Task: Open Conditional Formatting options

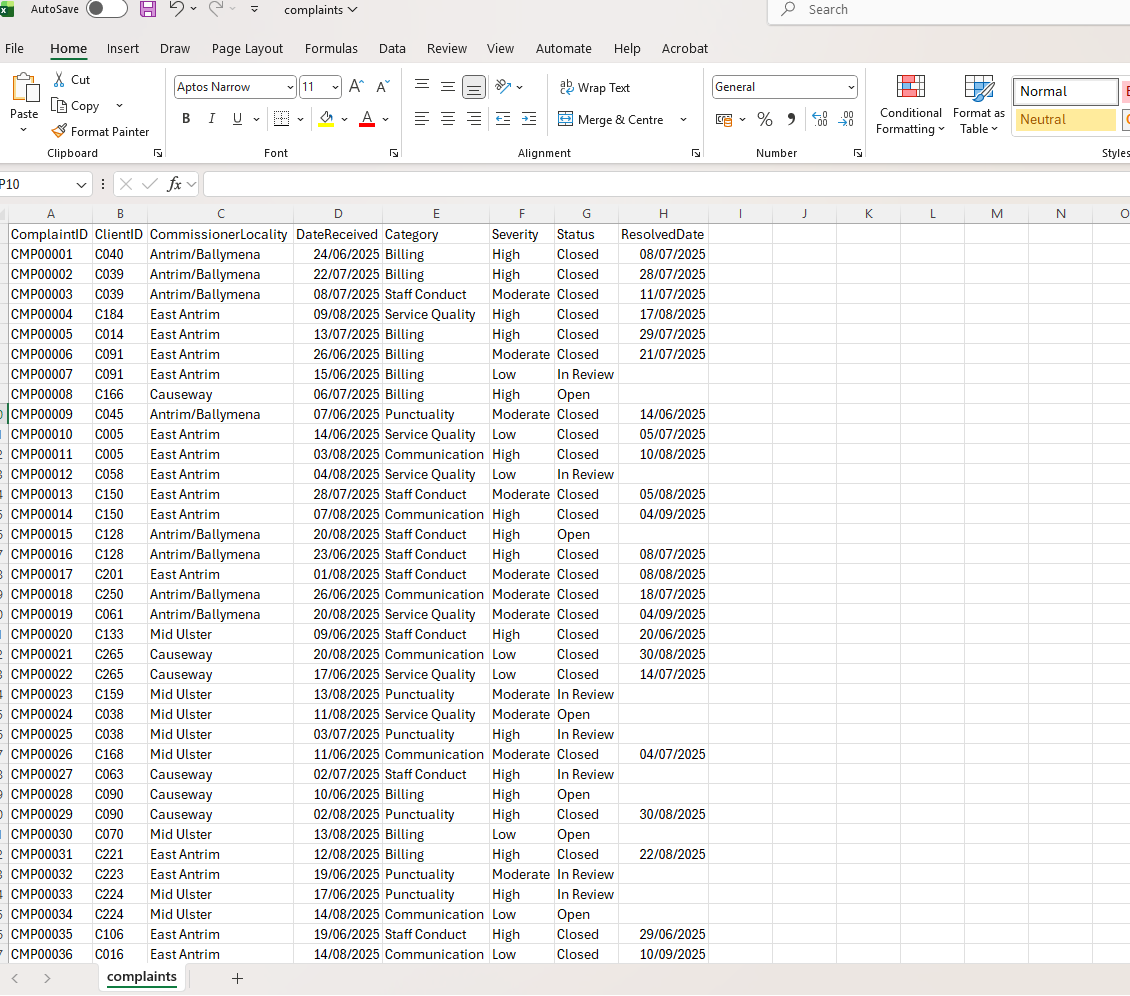Action: (x=910, y=103)
